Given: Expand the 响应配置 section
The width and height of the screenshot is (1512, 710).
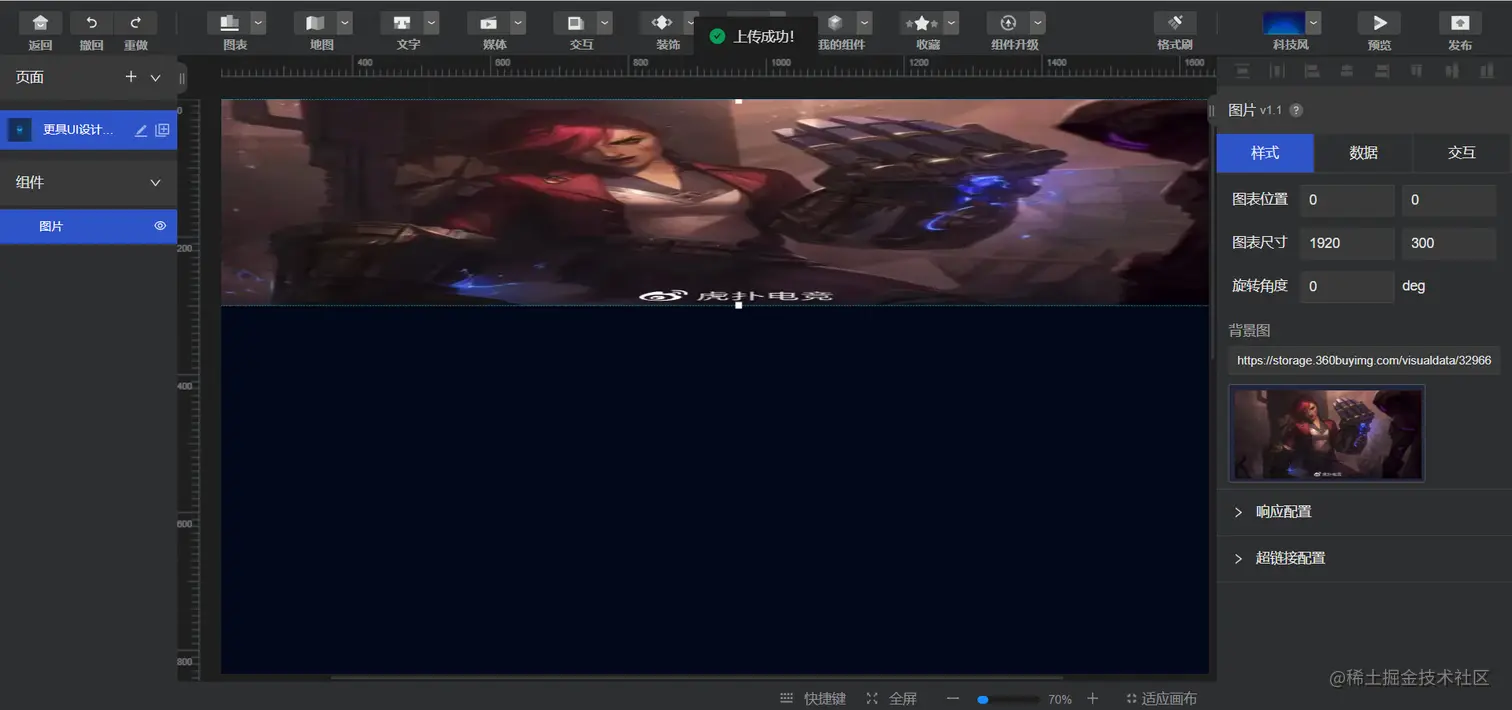Looking at the screenshot, I should point(1364,512).
